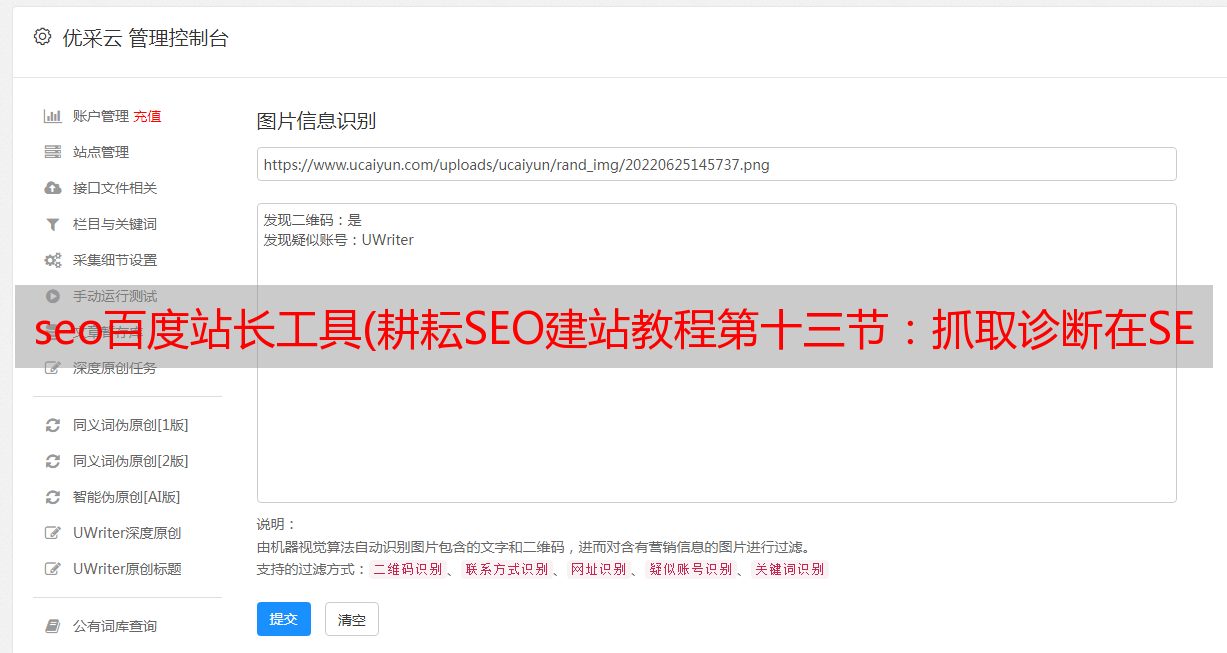This screenshot has width=1227, height=653.
Task: Click the filter funnel icon for 栏目与关键词
Action: [53, 224]
